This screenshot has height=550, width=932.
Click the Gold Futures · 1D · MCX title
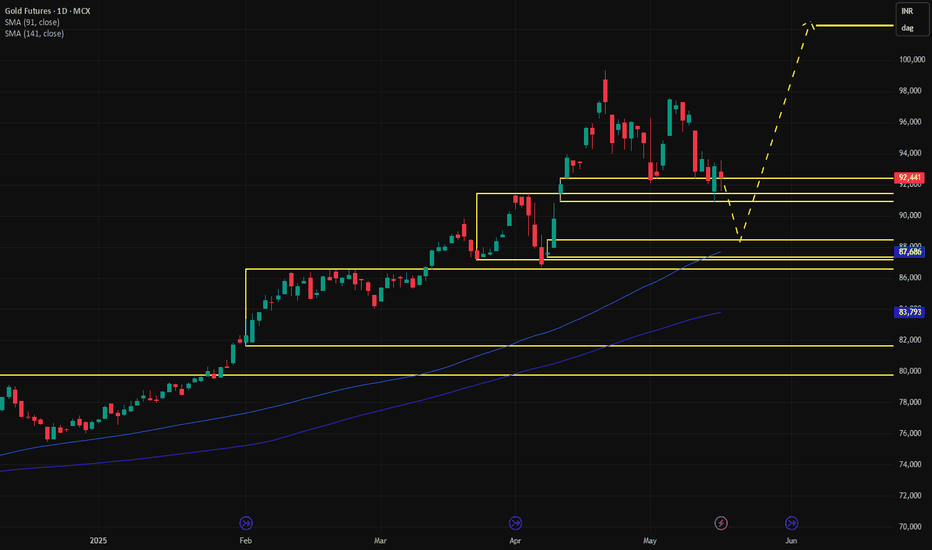(48, 11)
